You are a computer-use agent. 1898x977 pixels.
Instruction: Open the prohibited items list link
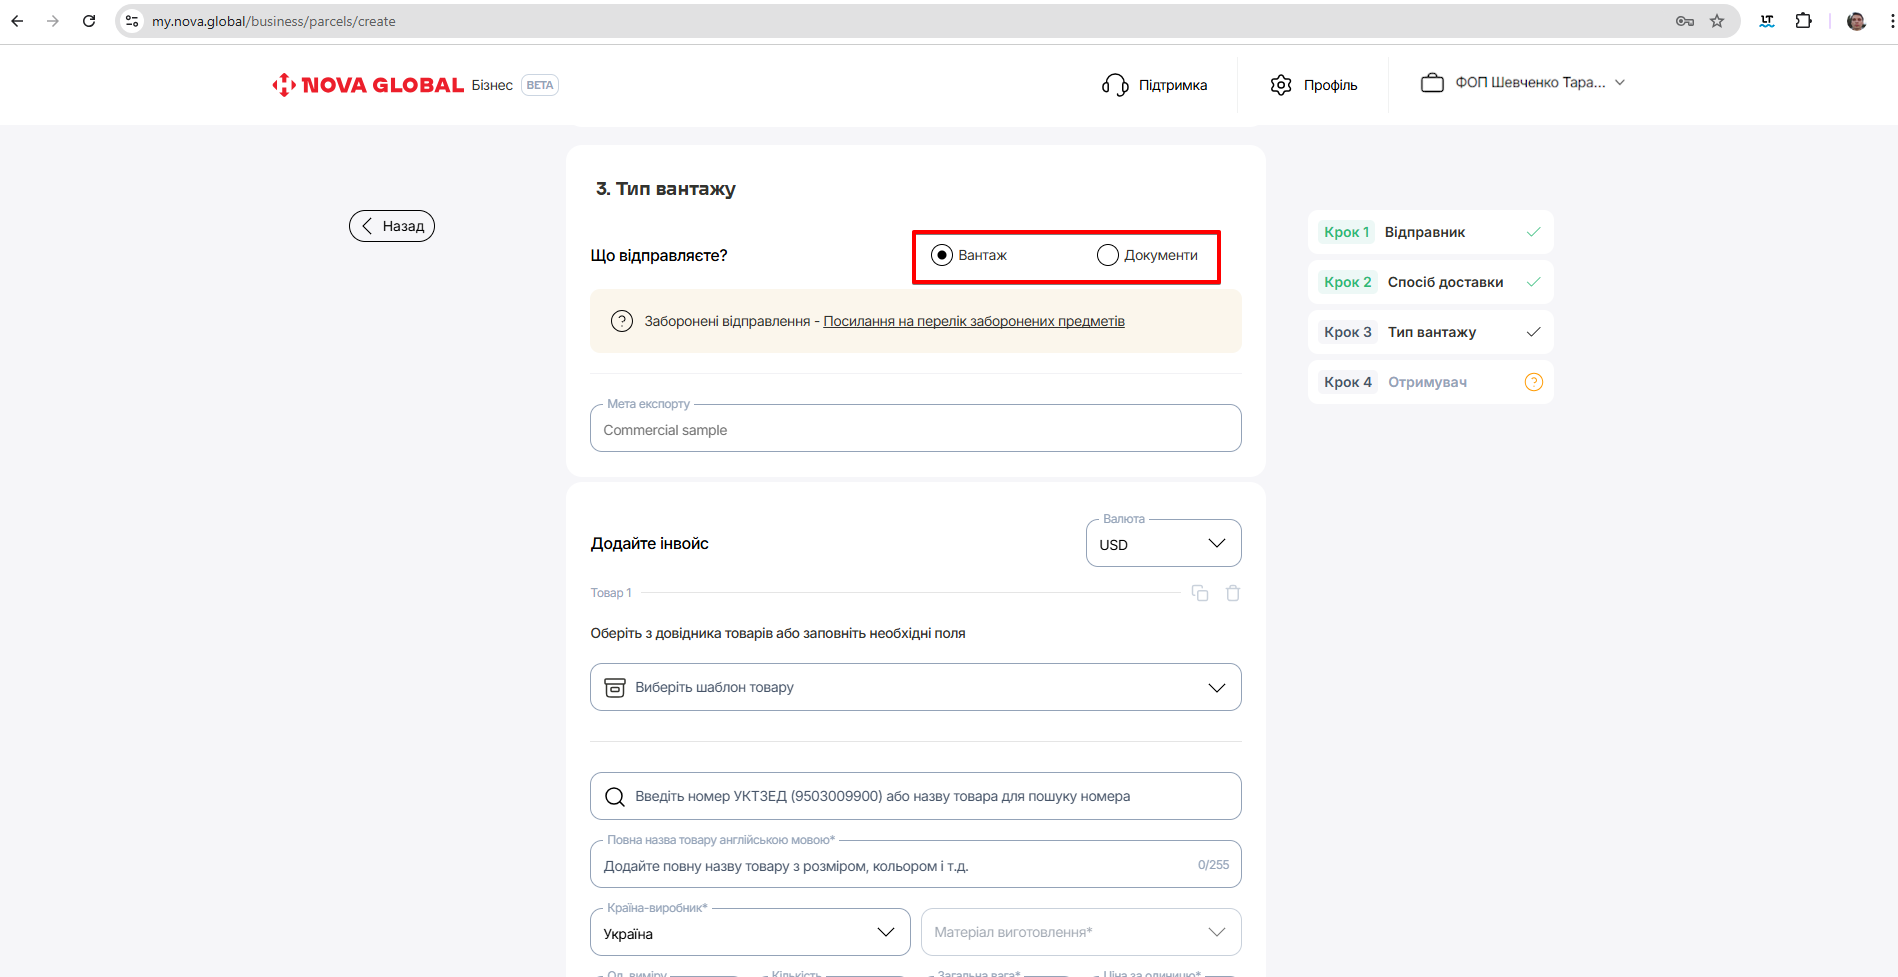(973, 321)
